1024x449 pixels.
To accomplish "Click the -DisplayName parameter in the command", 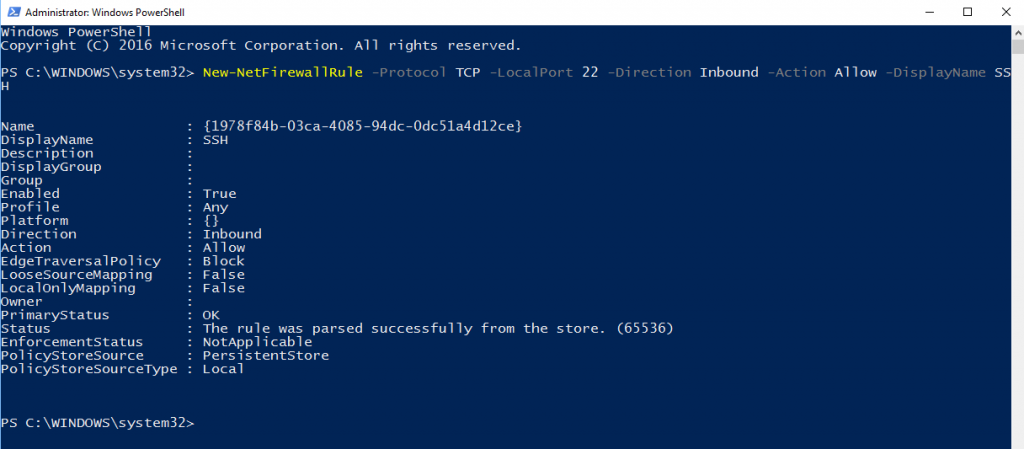I will [x=935, y=72].
